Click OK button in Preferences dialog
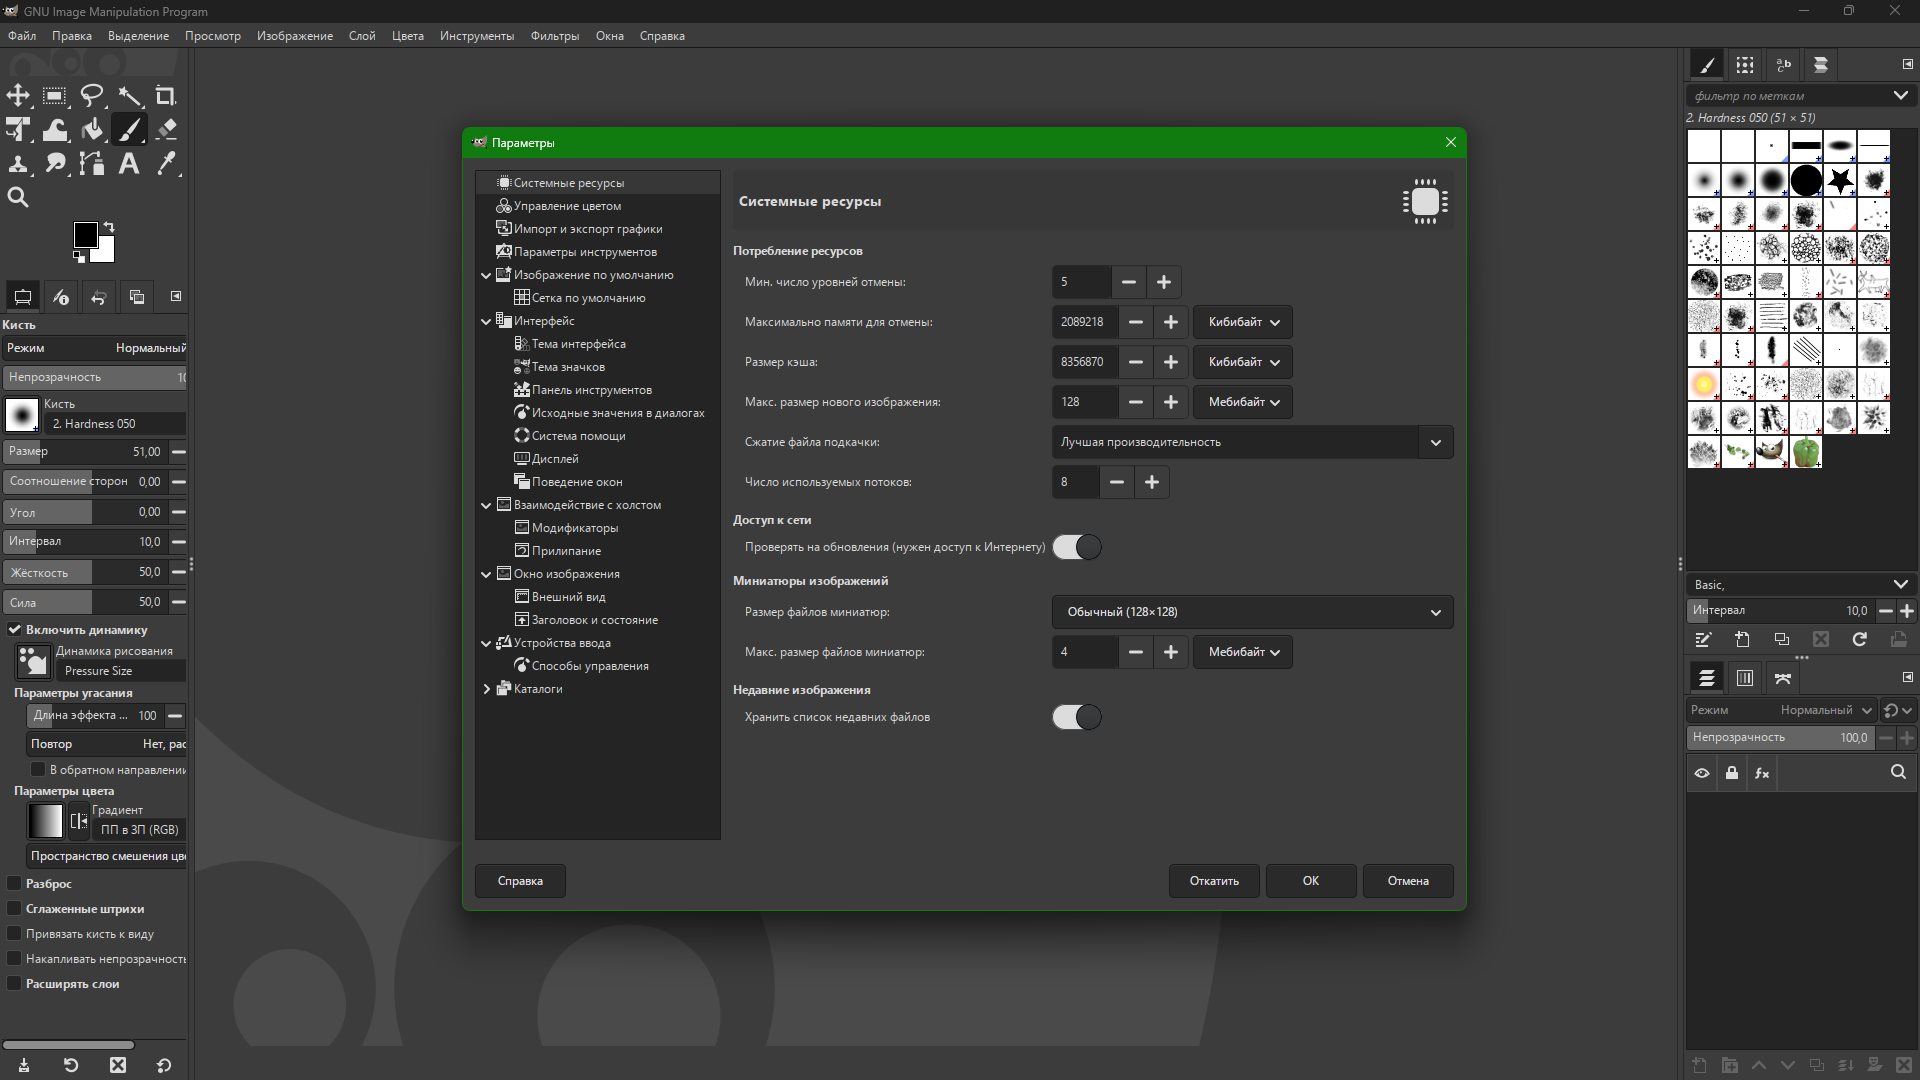Image resolution: width=1920 pixels, height=1080 pixels. click(x=1311, y=881)
